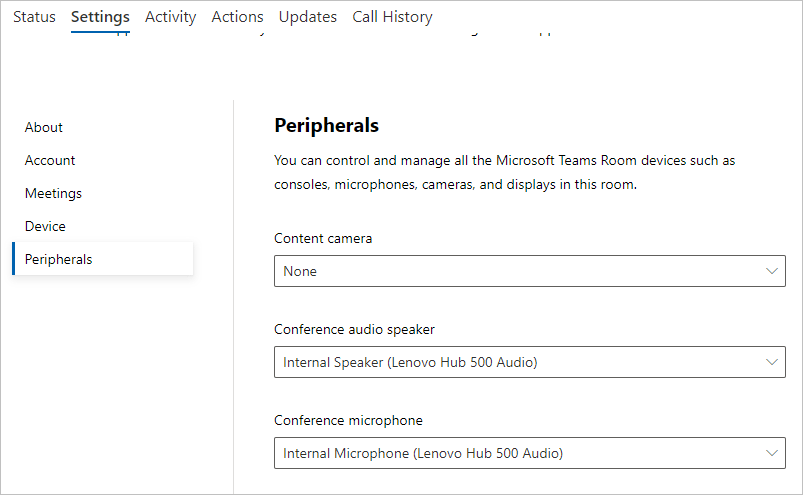Click the Content camera label

[x=323, y=238]
